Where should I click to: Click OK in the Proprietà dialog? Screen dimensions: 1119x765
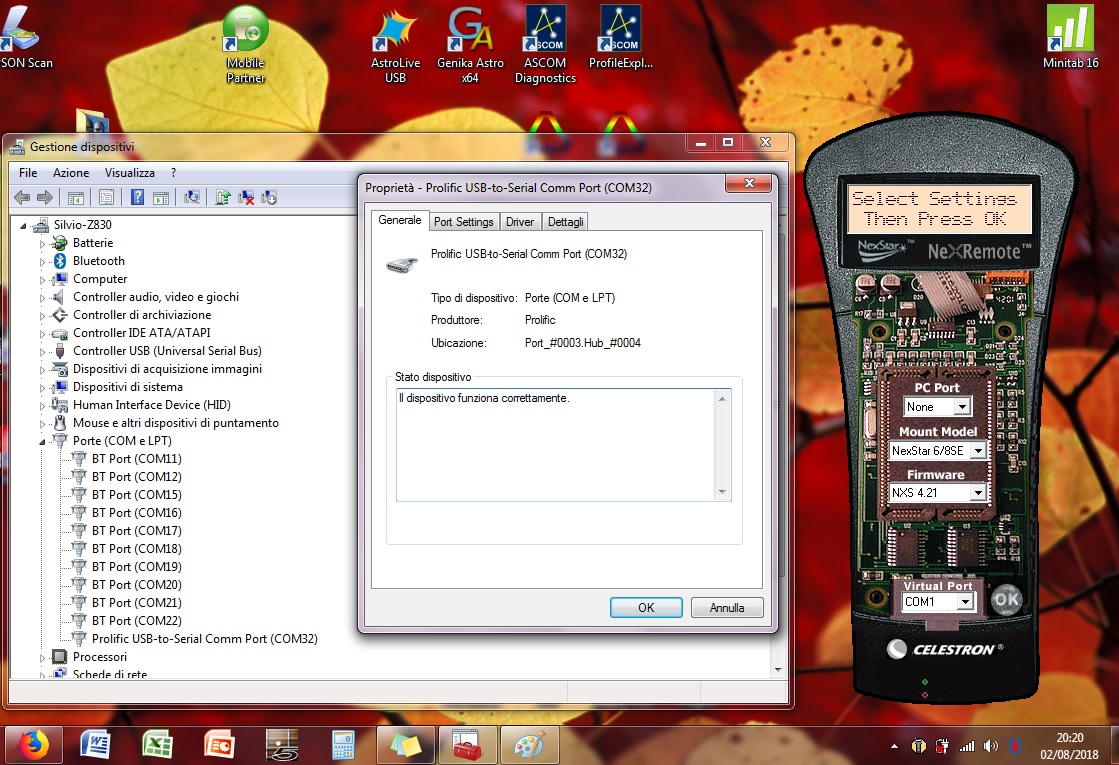[646, 607]
